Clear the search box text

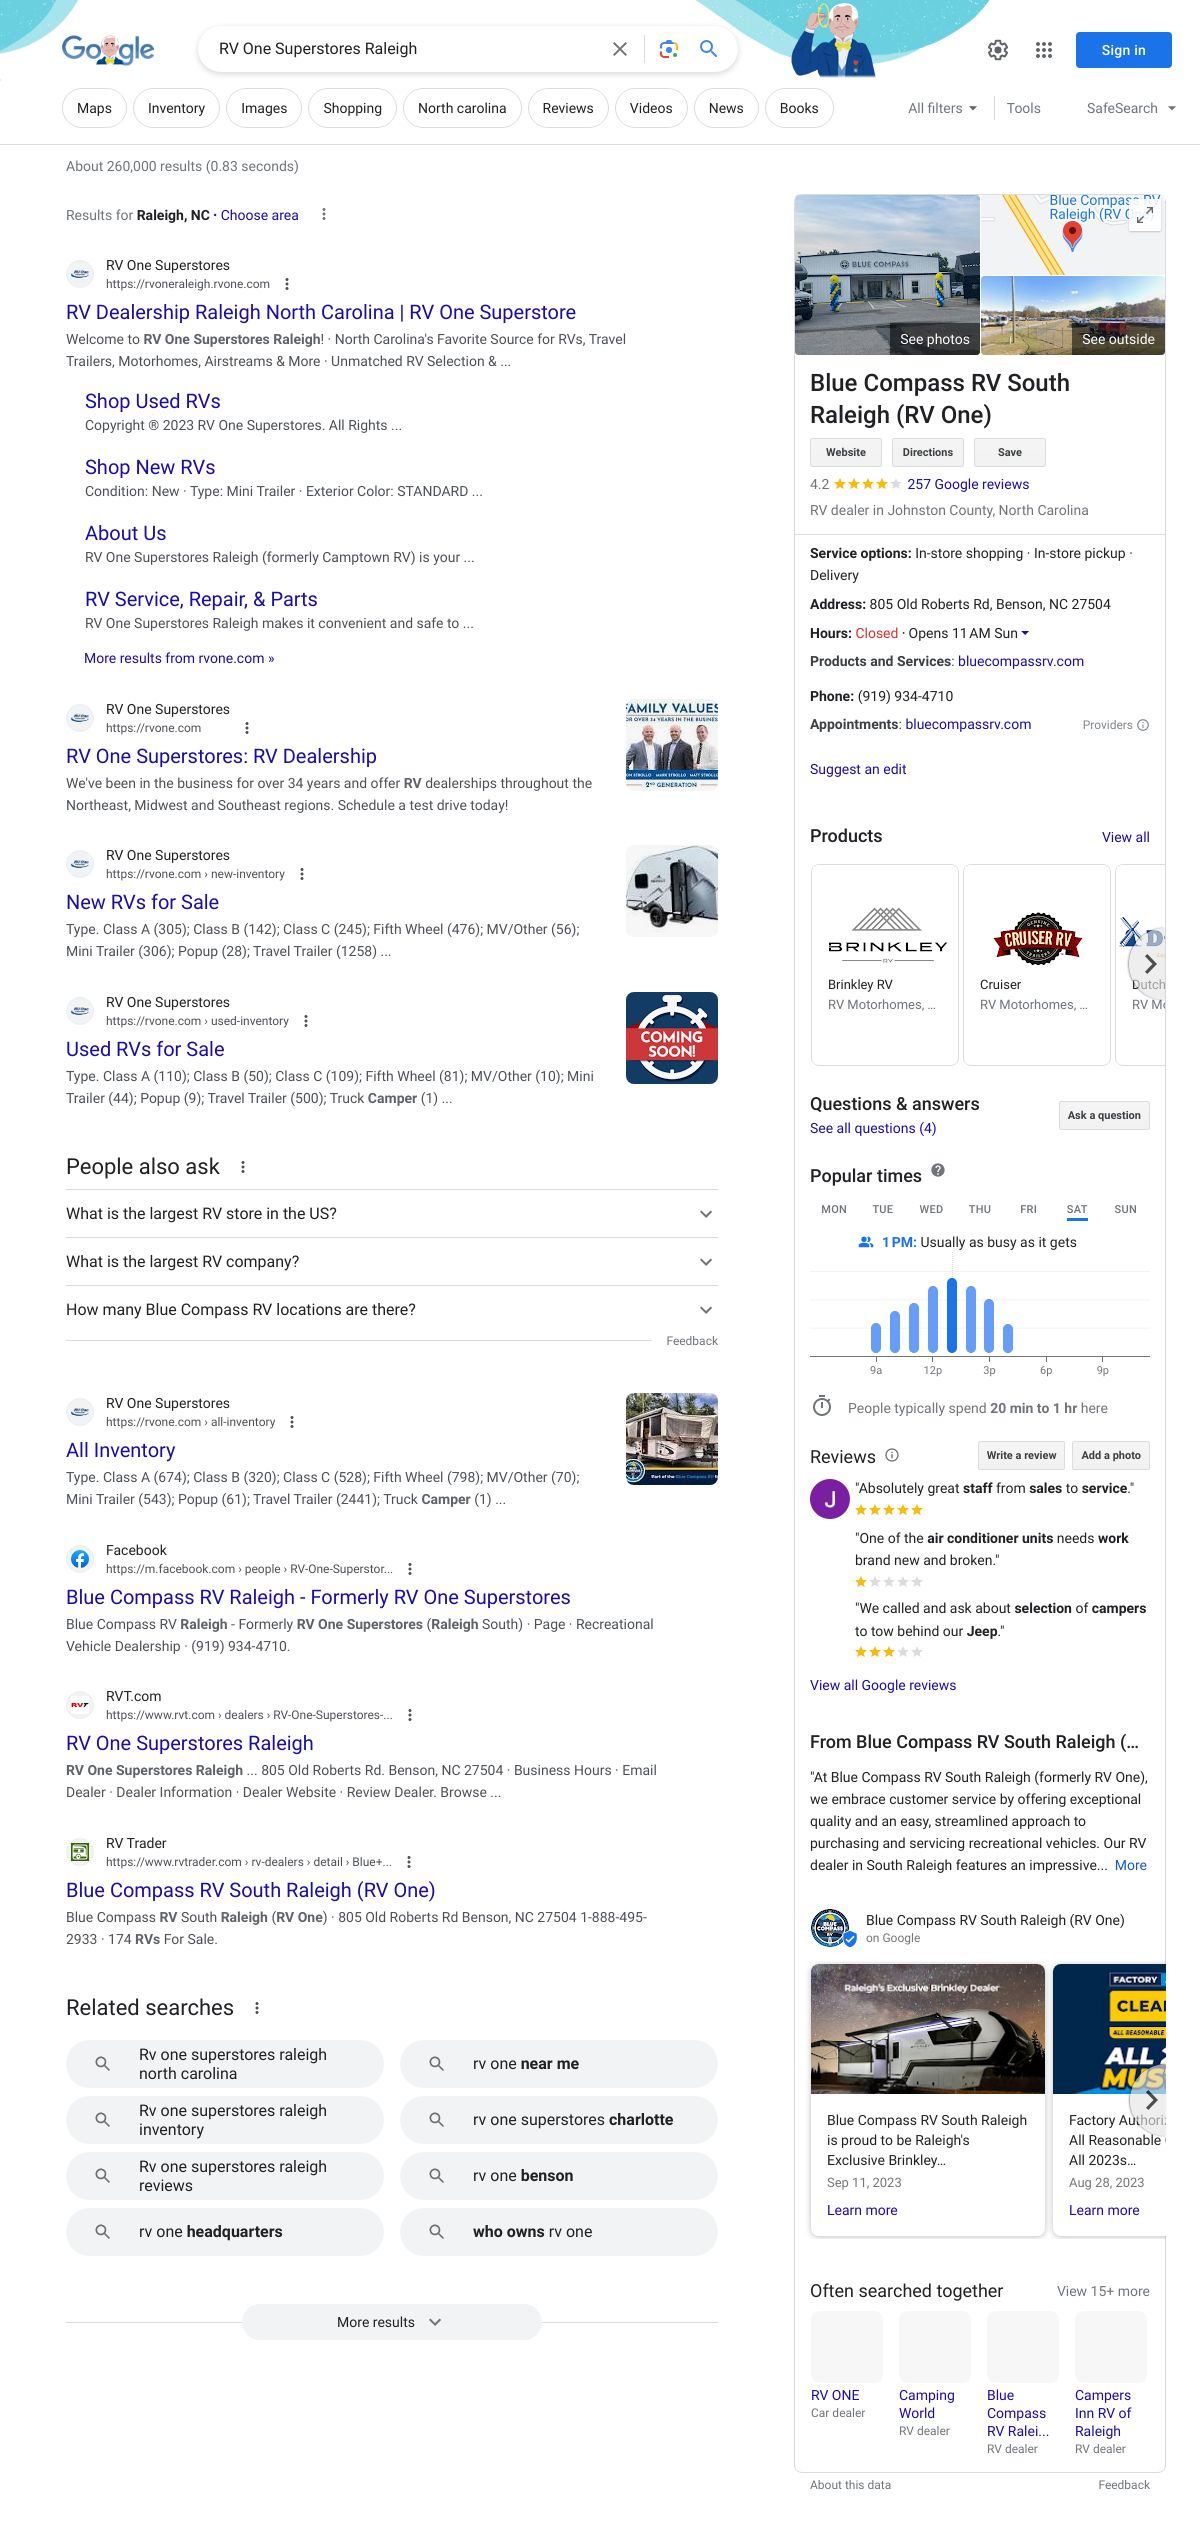click(620, 49)
